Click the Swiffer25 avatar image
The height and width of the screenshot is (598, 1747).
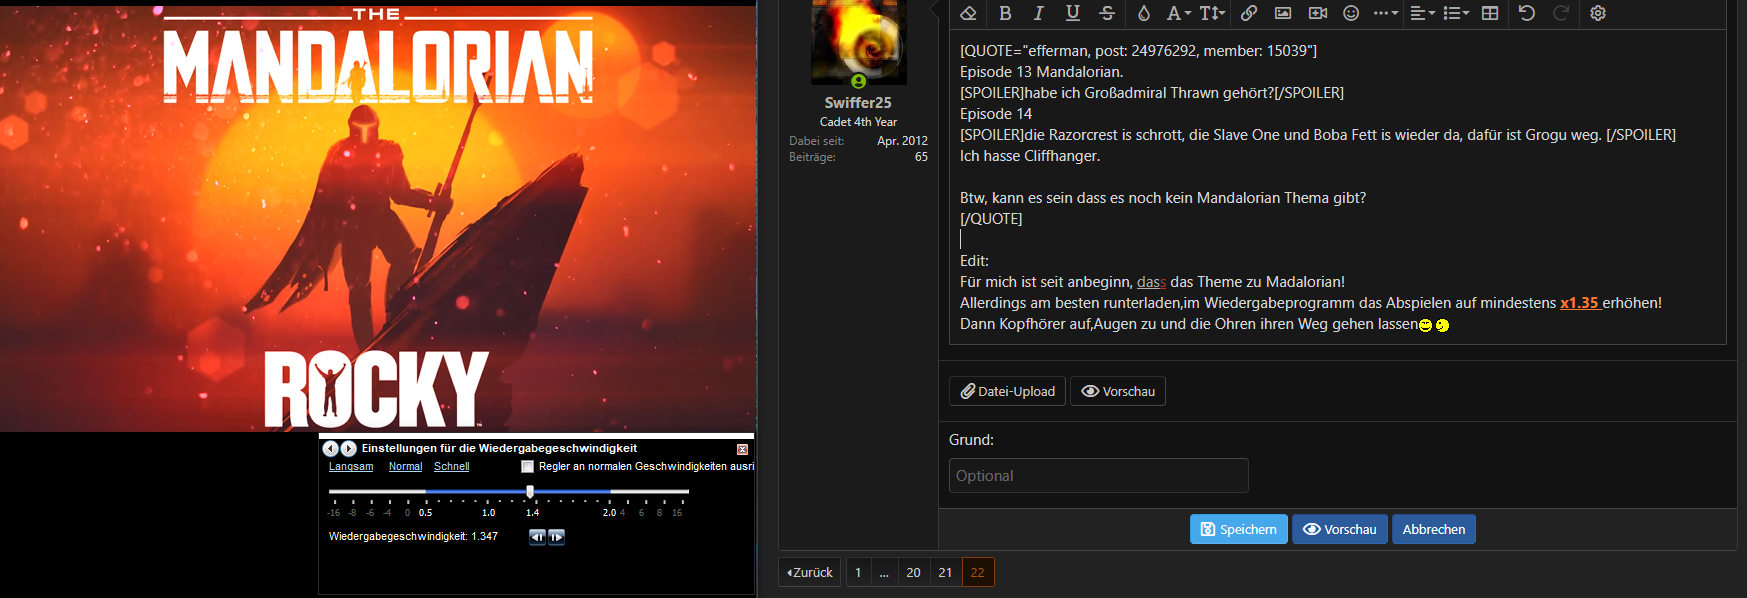858,41
